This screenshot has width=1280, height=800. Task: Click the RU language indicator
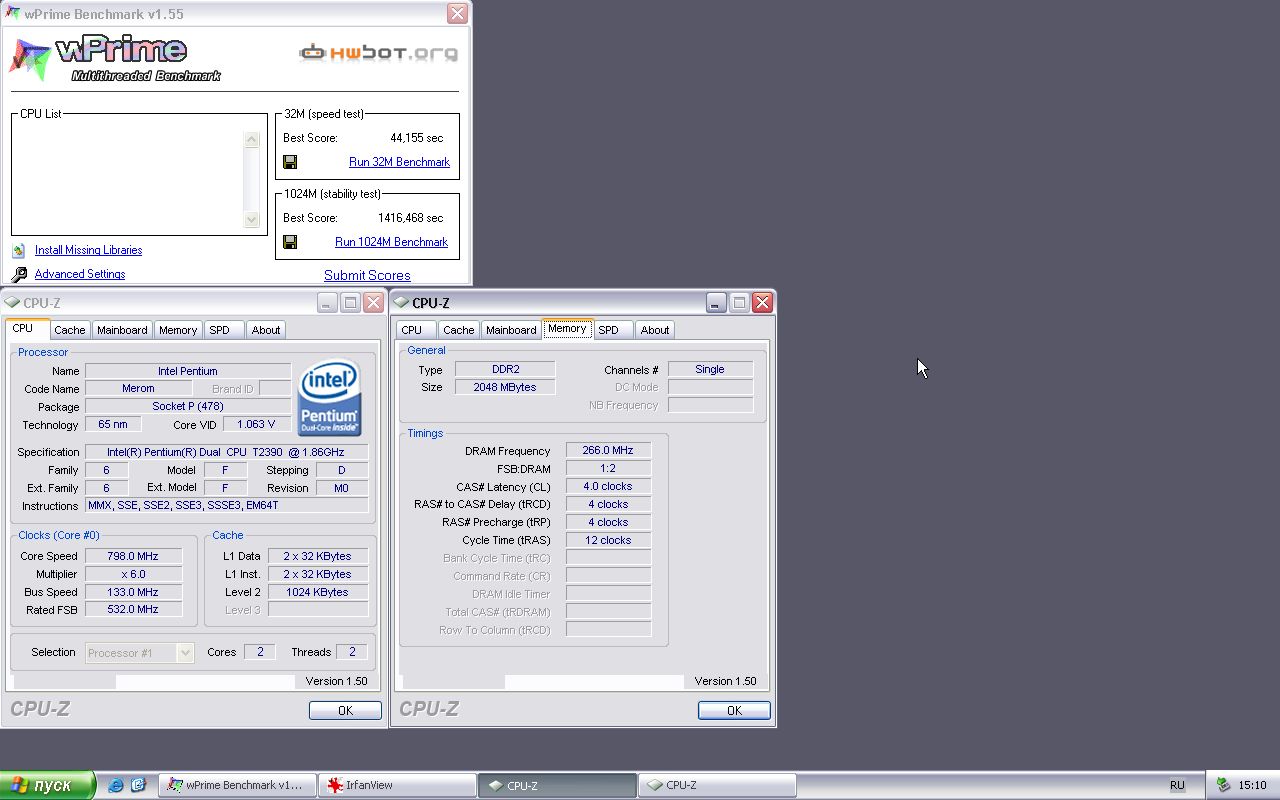[x=1177, y=785]
